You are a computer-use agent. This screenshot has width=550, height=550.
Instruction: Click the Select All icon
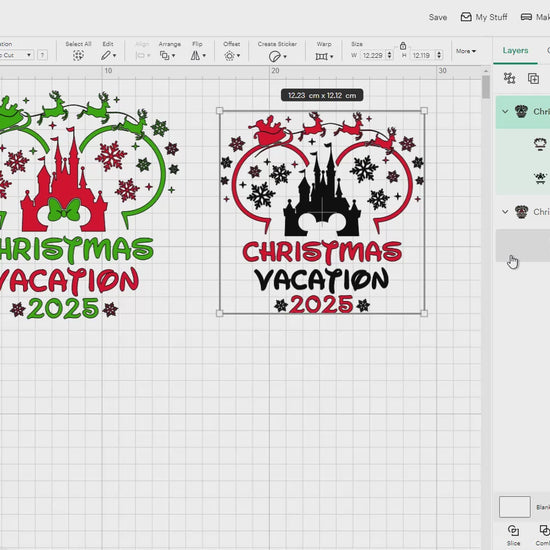(x=78, y=55)
